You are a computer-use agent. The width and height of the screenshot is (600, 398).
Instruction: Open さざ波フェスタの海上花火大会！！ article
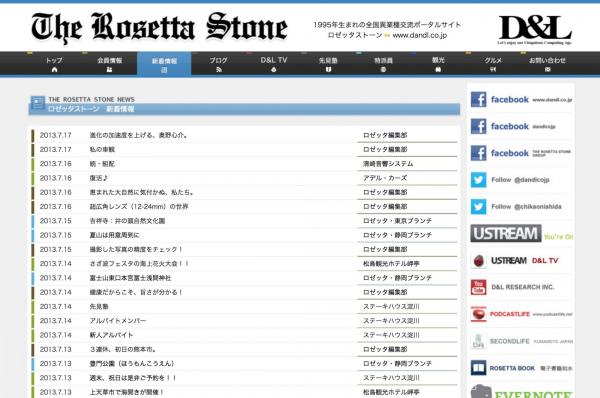[x=139, y=264]
